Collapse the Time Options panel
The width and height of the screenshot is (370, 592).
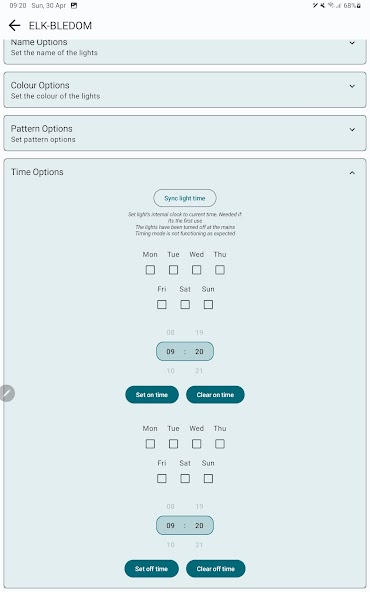352,173
